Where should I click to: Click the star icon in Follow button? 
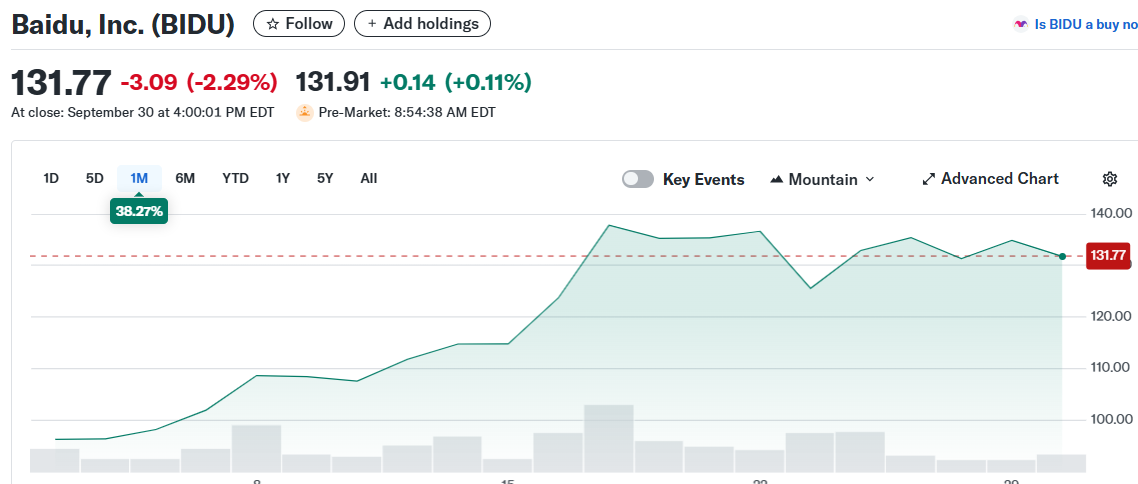[x=273, y=24]
